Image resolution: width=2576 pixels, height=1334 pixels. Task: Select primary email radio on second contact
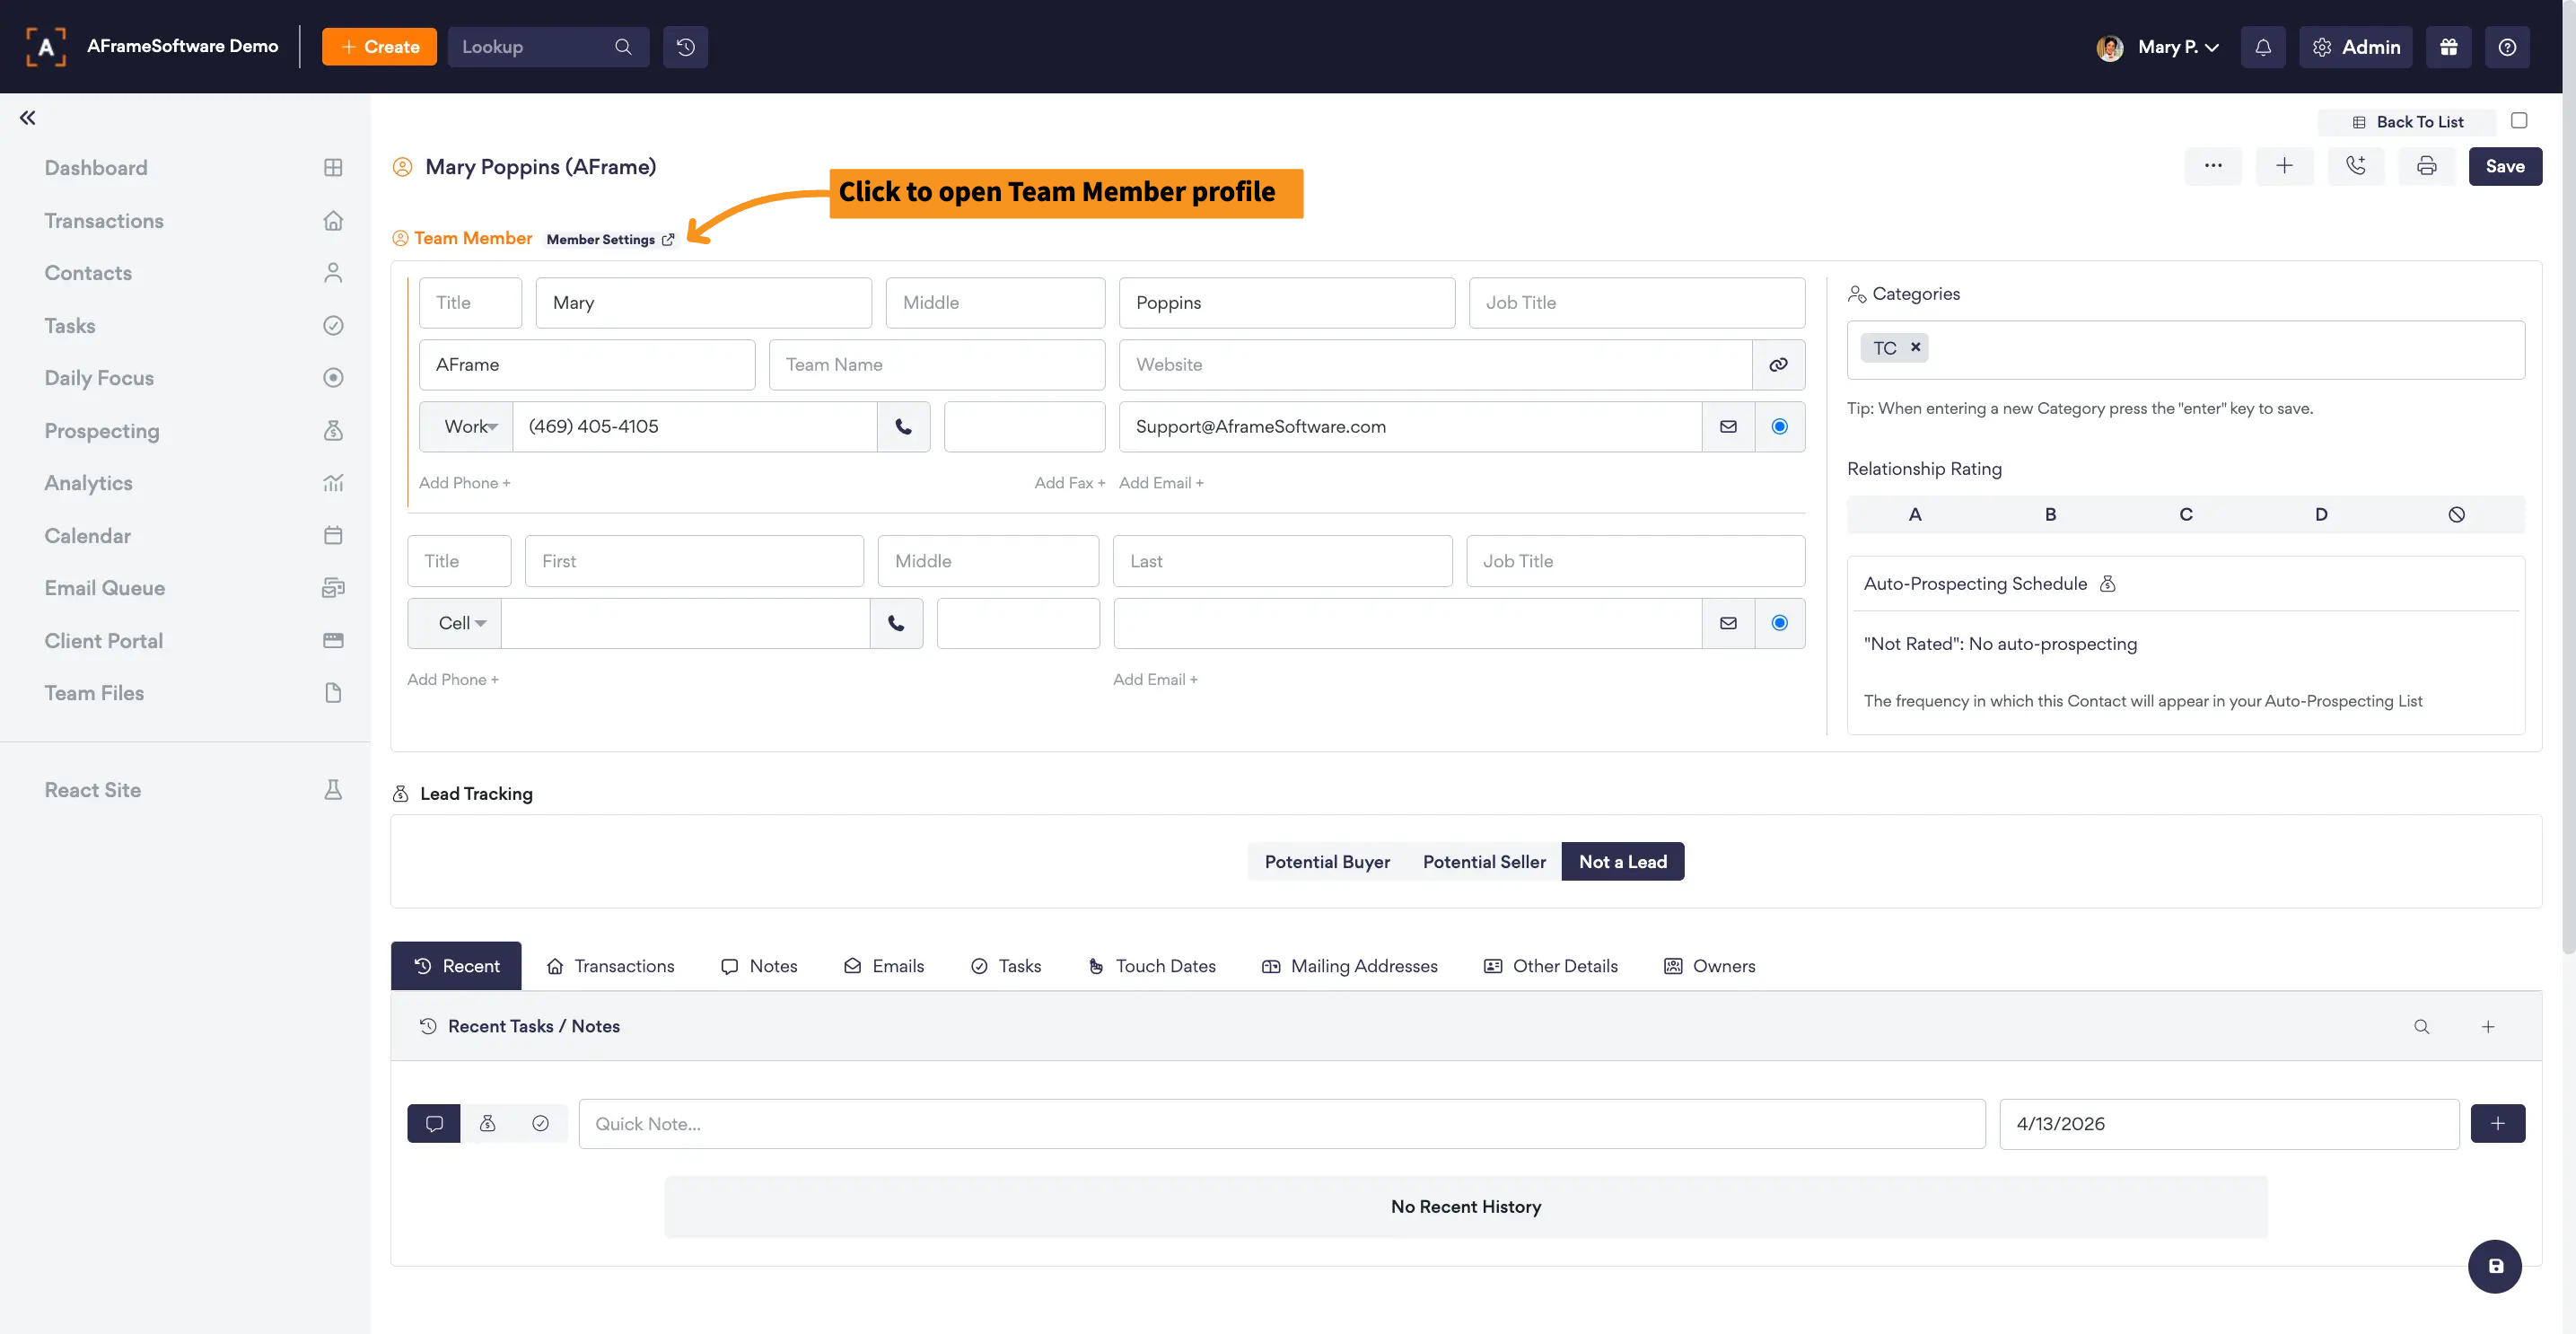point(1779,623)
